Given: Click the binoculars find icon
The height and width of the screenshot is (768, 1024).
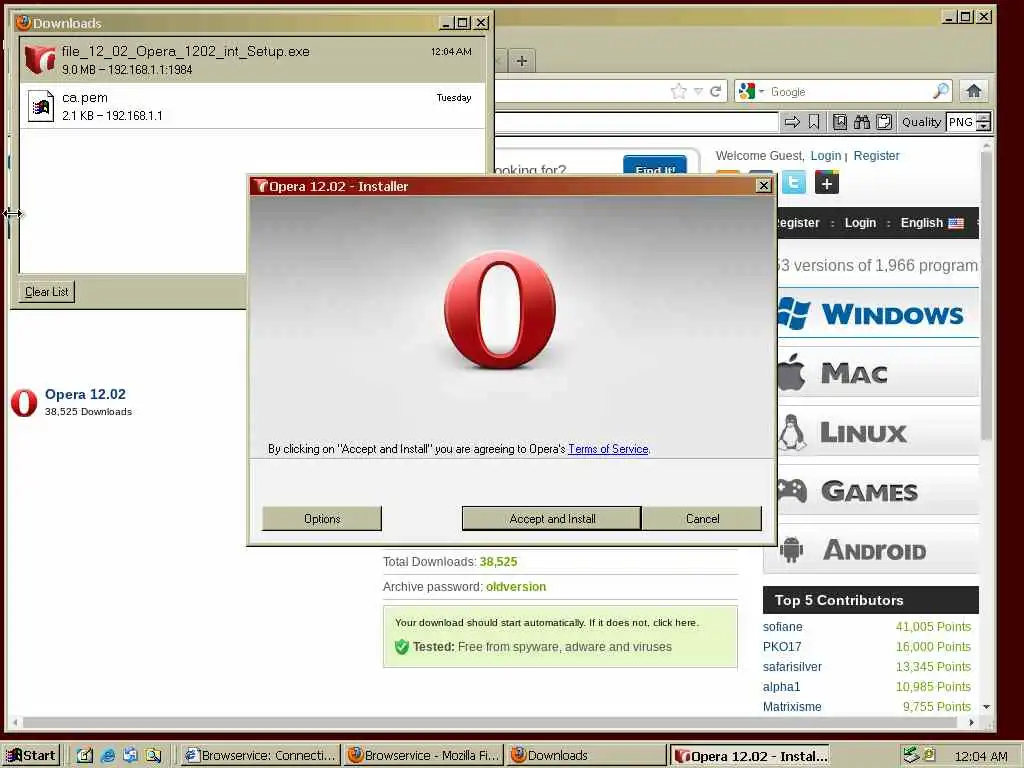Looking at the screenshot, I should coord(862,122).
